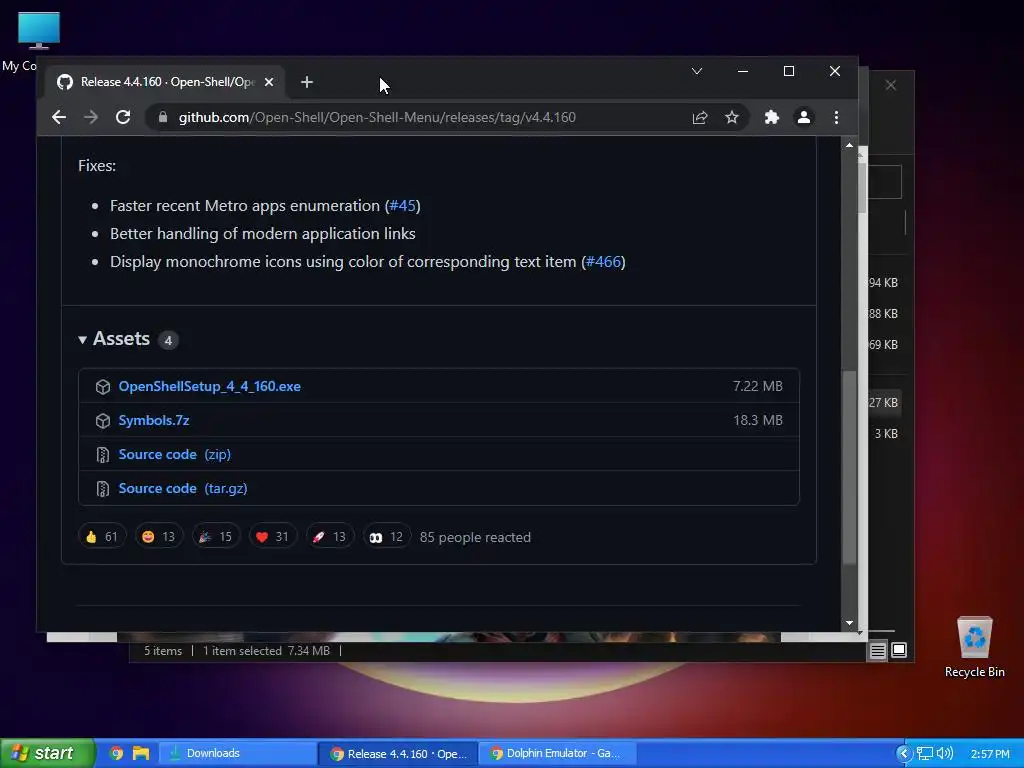The image size is (1024, 768).
Task: React with party popper (15)
Action: tap(216, 537)
